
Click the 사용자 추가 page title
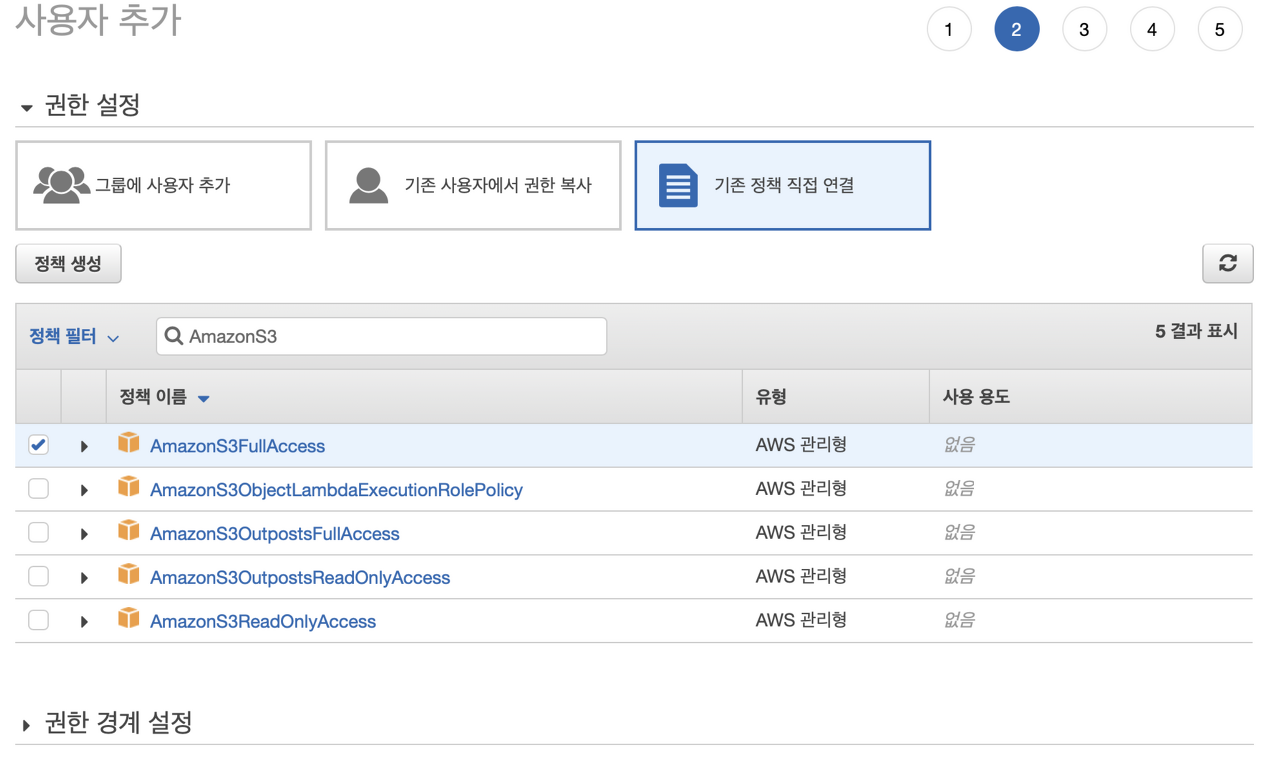98,20
